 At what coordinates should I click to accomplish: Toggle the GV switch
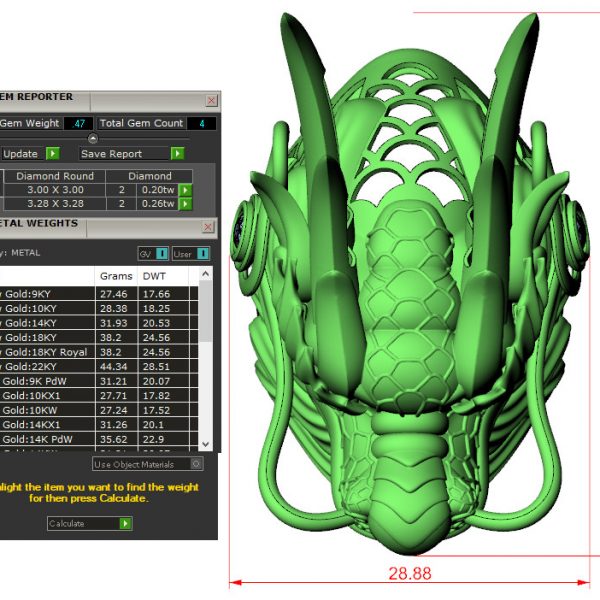(x=152, y=254)
